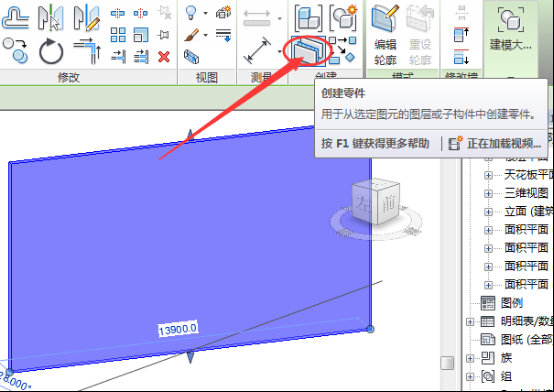This screenshot has height=392, width=554.
Task: Select Trim/Extend Multiple Elements tool
Action: [141, 57]
